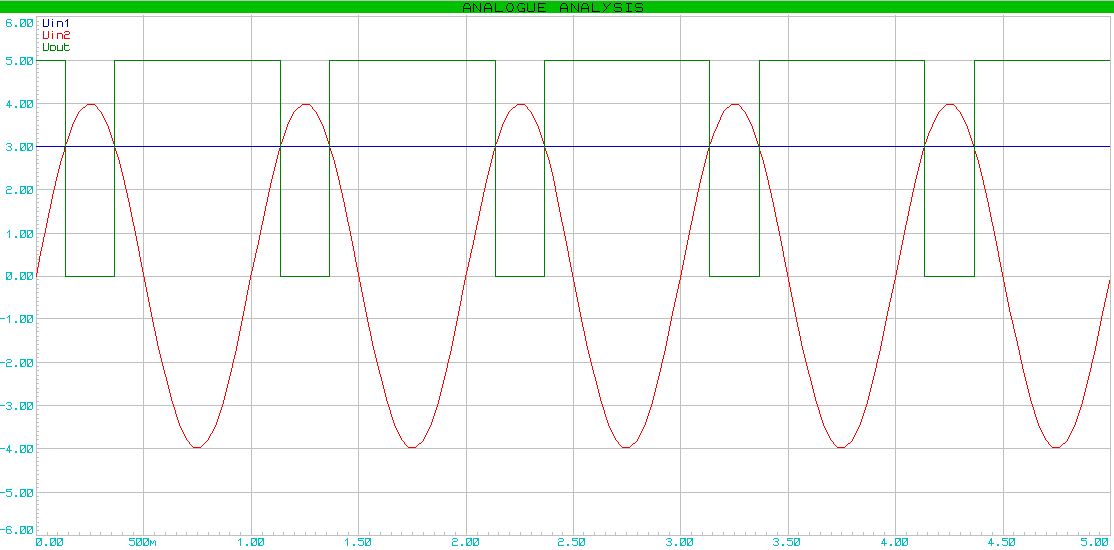The image size is (1114, 550).
Task: Click the 3.00 y-axis label
Action: (x=19, y=148)
